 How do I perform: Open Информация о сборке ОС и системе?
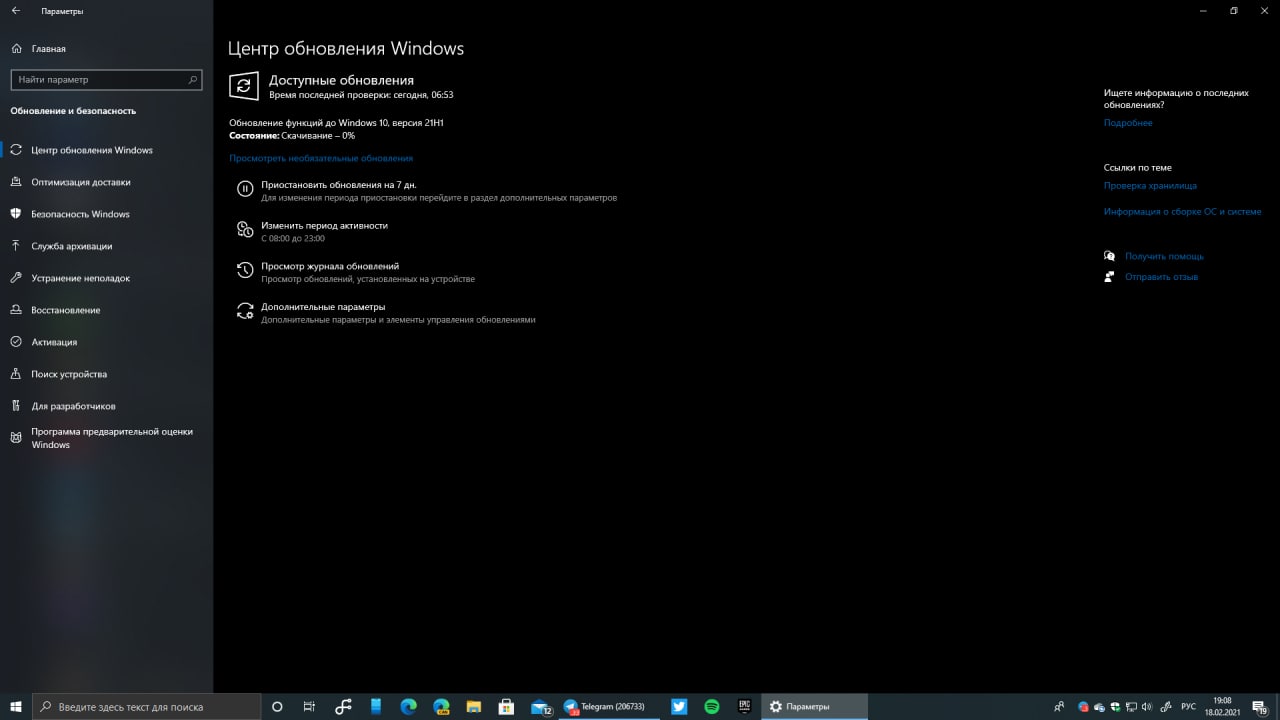pos(1183,212)
